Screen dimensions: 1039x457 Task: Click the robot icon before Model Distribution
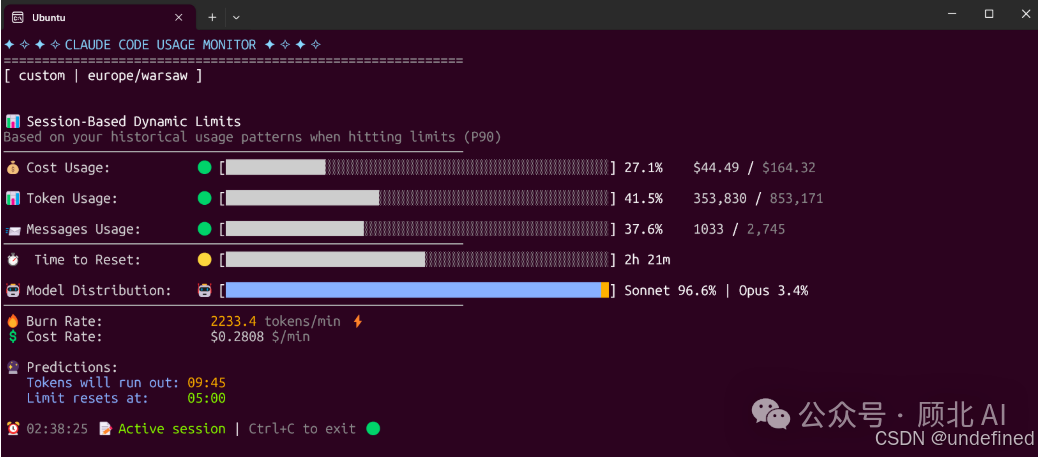tap(13, 290)
